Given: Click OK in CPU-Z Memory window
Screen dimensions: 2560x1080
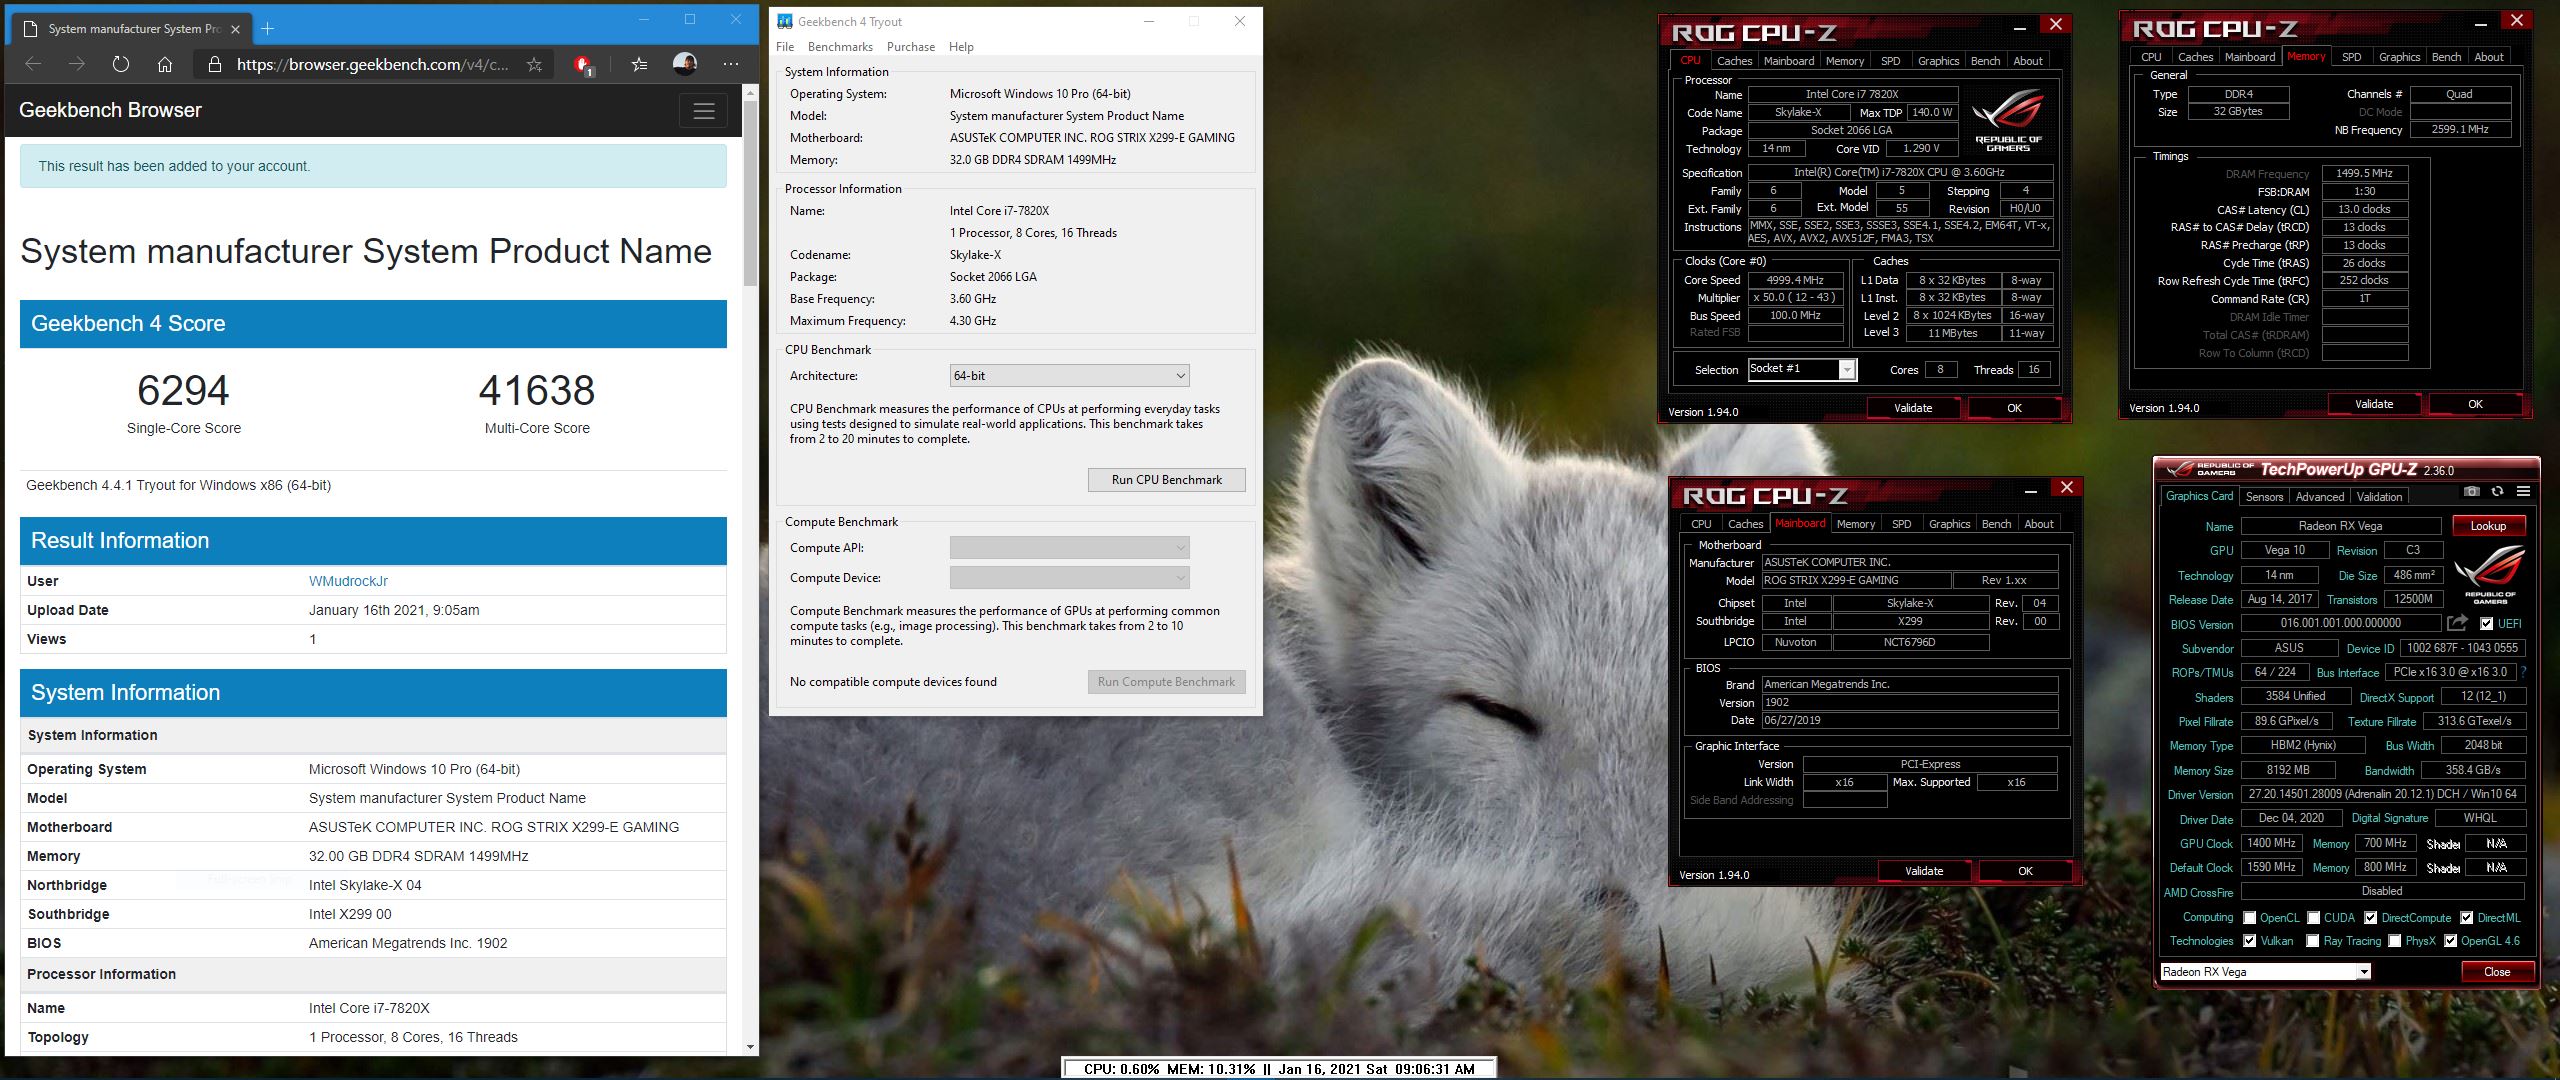Looking at the screenshot, I should 2475,404.
